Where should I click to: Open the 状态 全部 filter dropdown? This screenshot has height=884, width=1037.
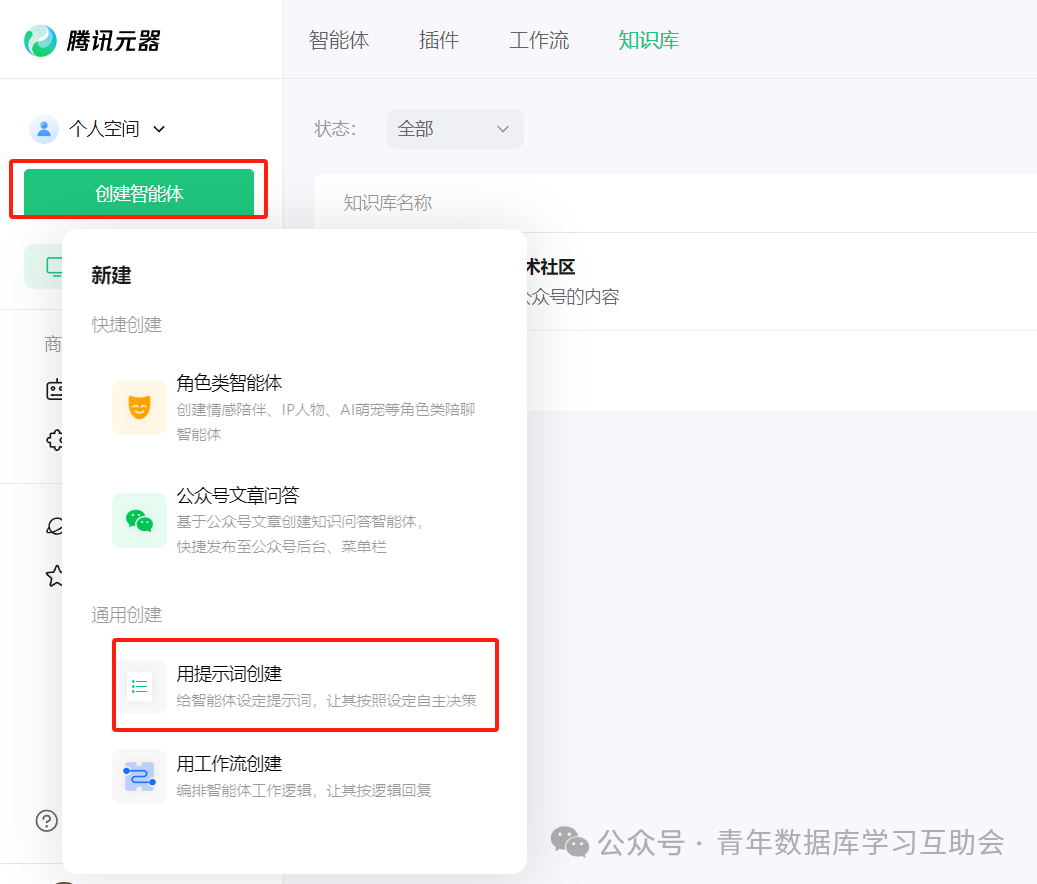(x=455, y=129)
